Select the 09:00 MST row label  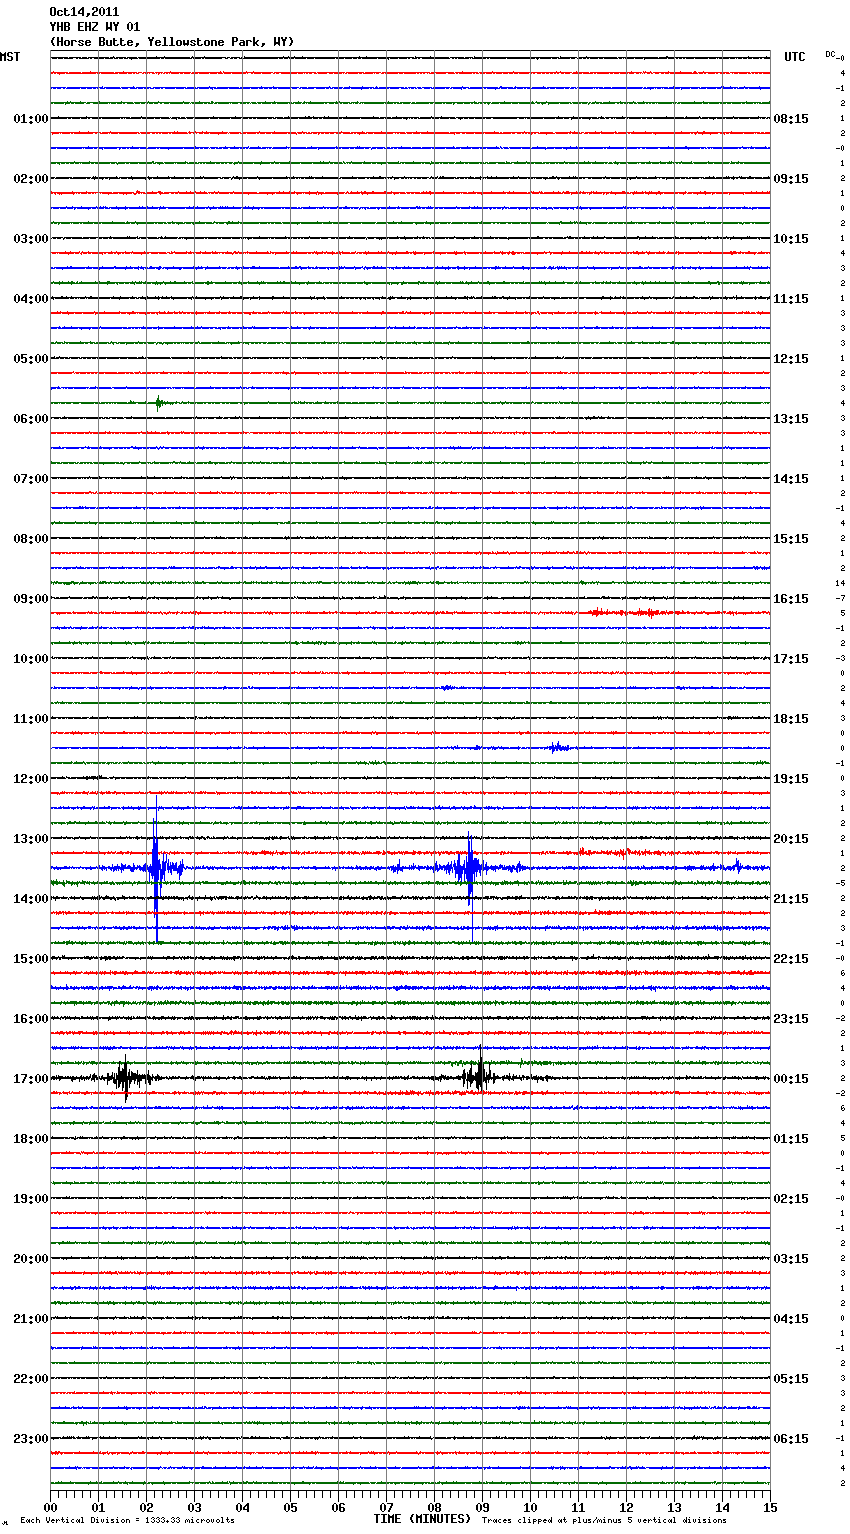point(31,599)
